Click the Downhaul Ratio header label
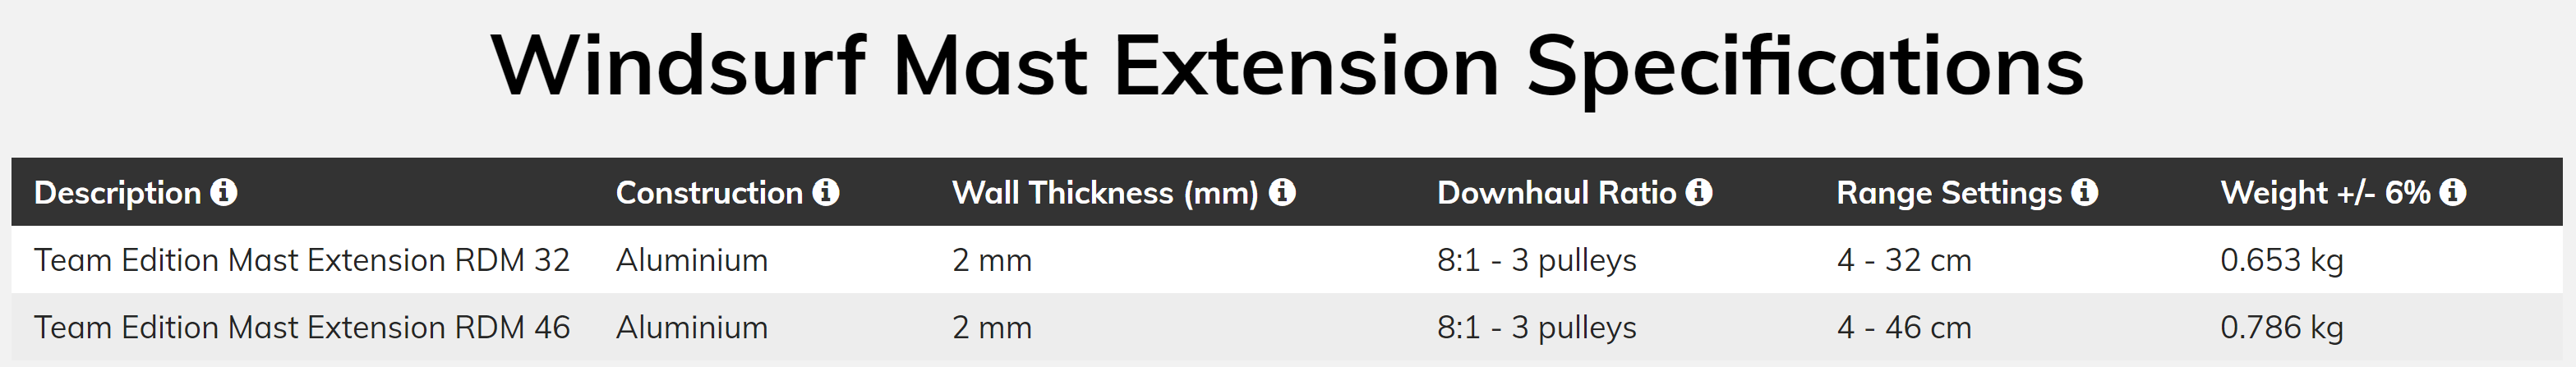The height and width of the screenshot is (367, 2576). (x=1556, y=193)
